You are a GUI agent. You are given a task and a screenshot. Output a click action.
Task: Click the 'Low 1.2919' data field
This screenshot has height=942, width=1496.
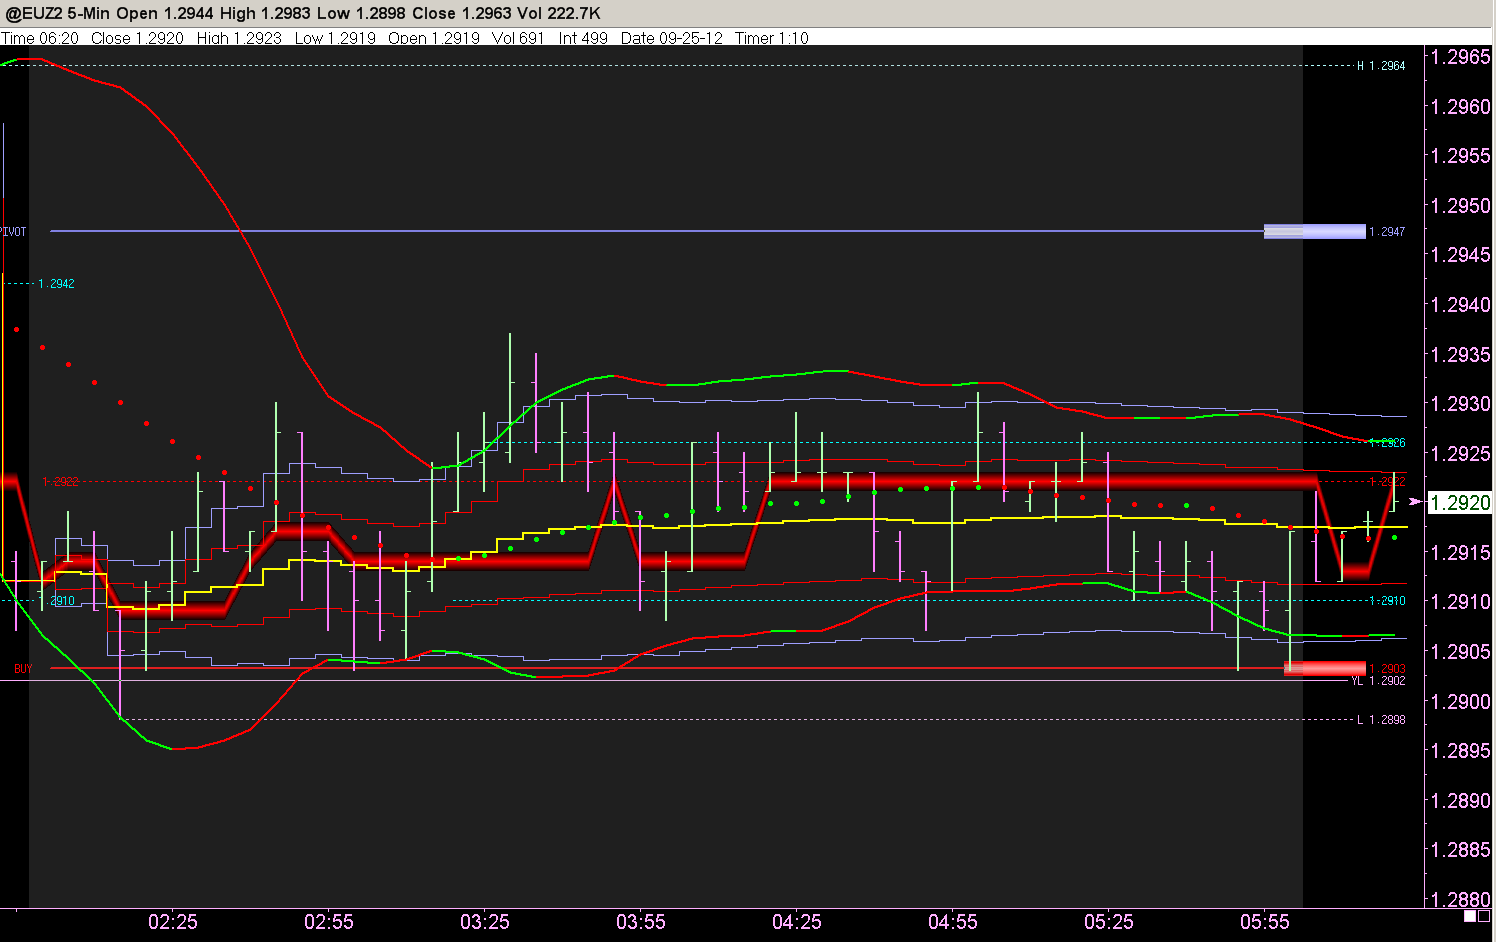pyautogui.click(x=335, y=38)
